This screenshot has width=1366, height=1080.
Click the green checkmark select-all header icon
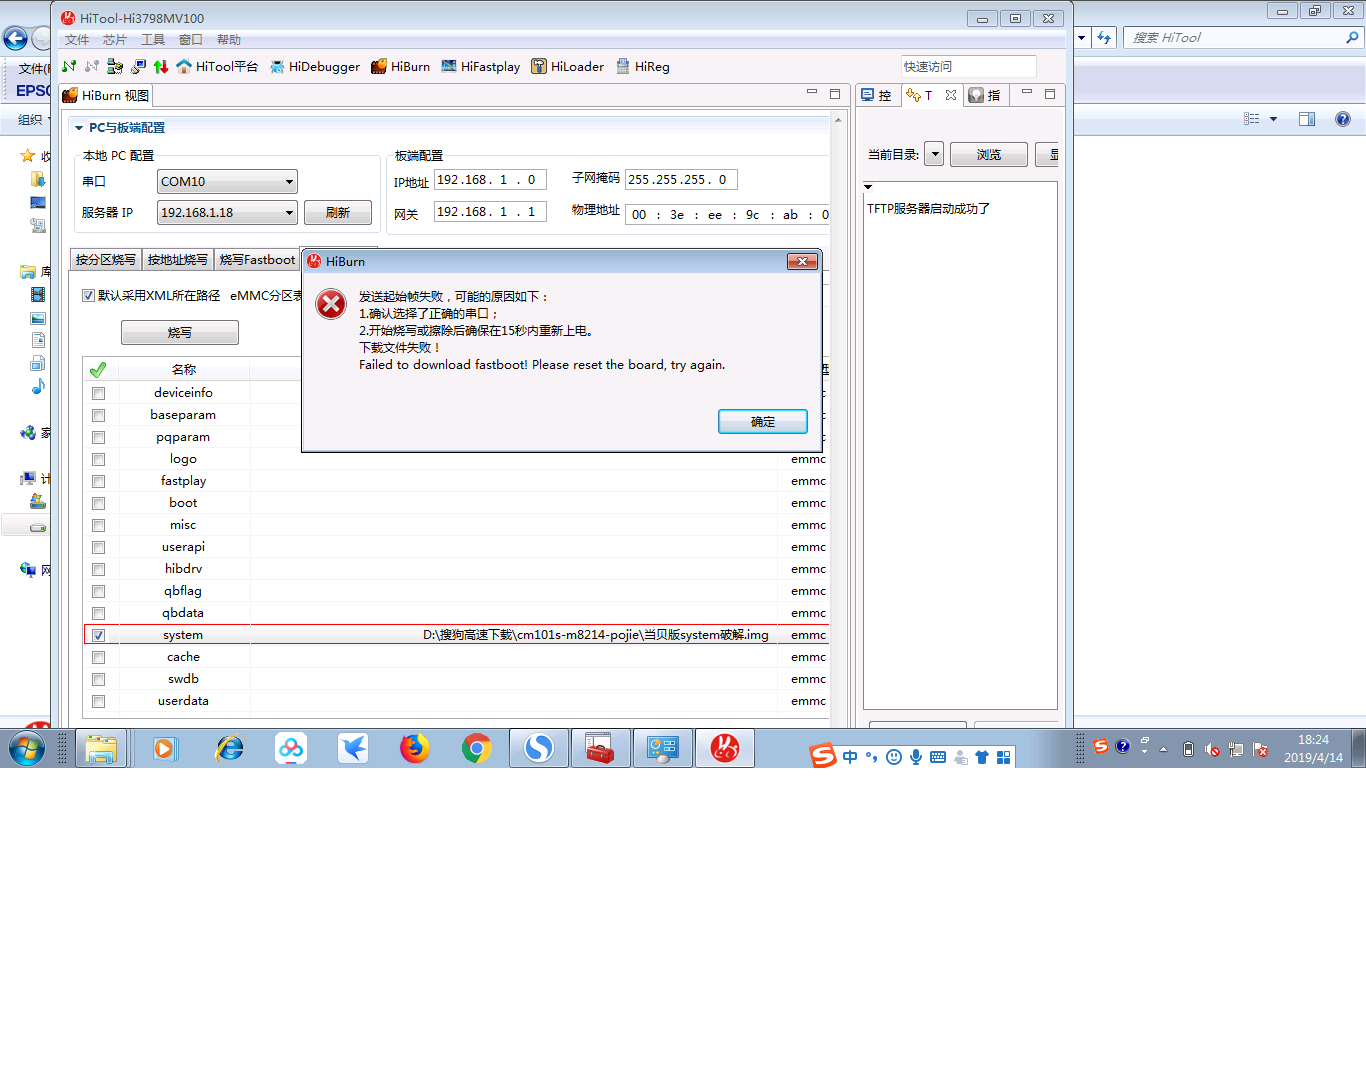[x=98, y=370]
